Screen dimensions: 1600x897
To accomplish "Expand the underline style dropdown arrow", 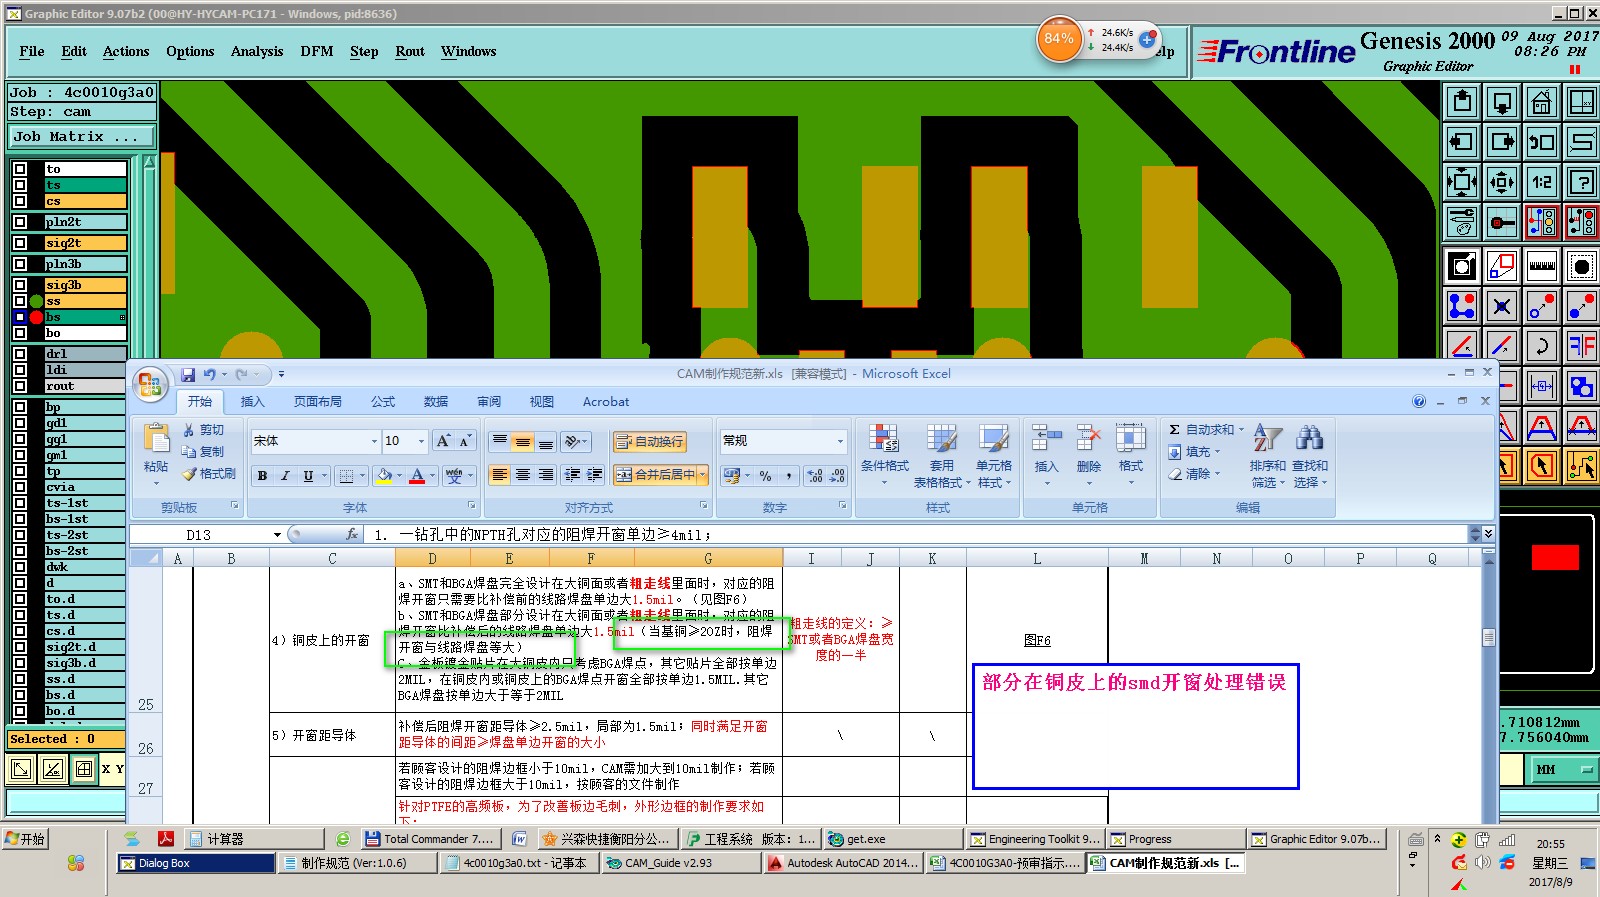I will (x=322, y=476).
